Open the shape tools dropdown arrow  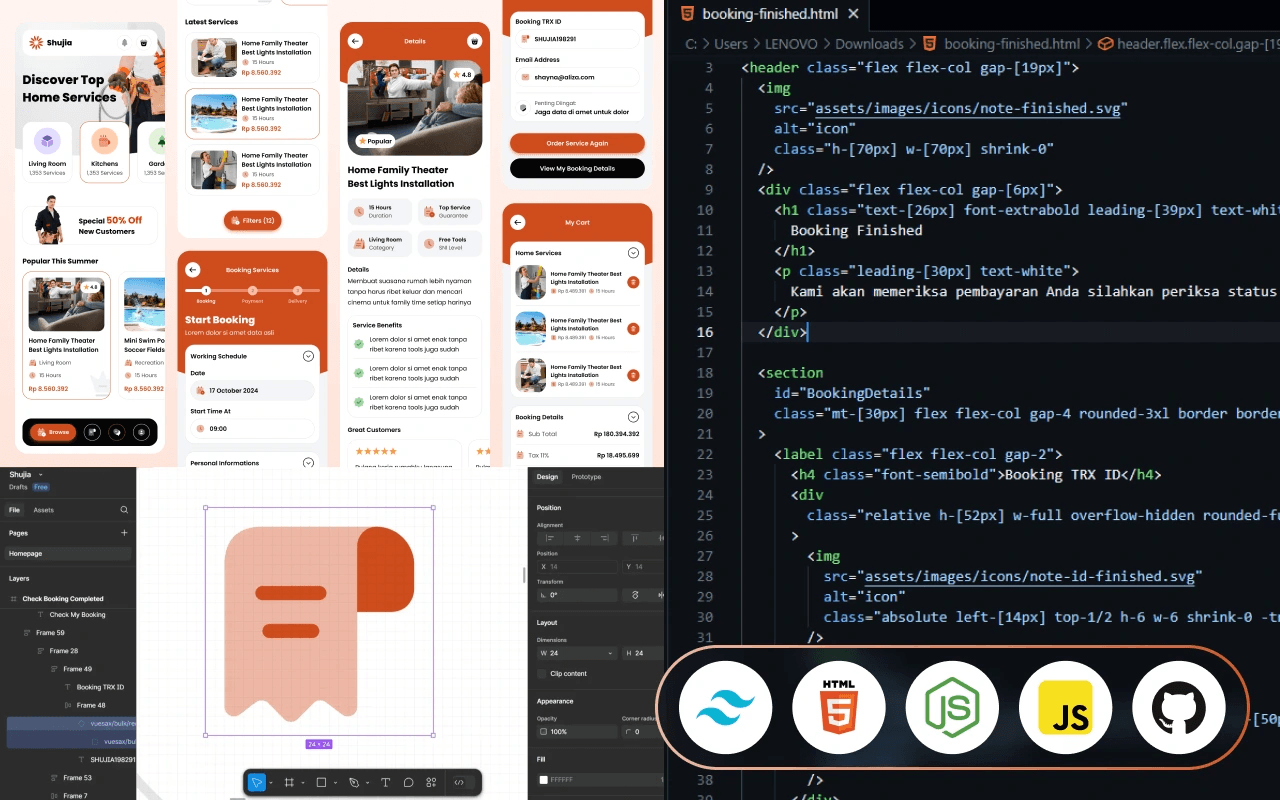(x=335, y=783)
